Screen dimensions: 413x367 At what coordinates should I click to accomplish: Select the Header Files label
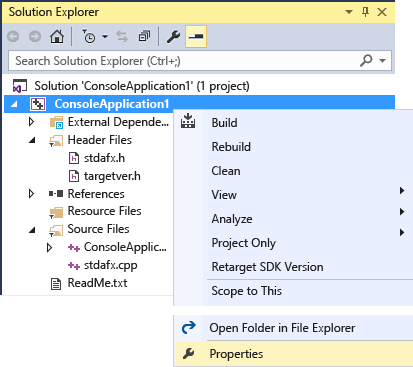point(99,140)
